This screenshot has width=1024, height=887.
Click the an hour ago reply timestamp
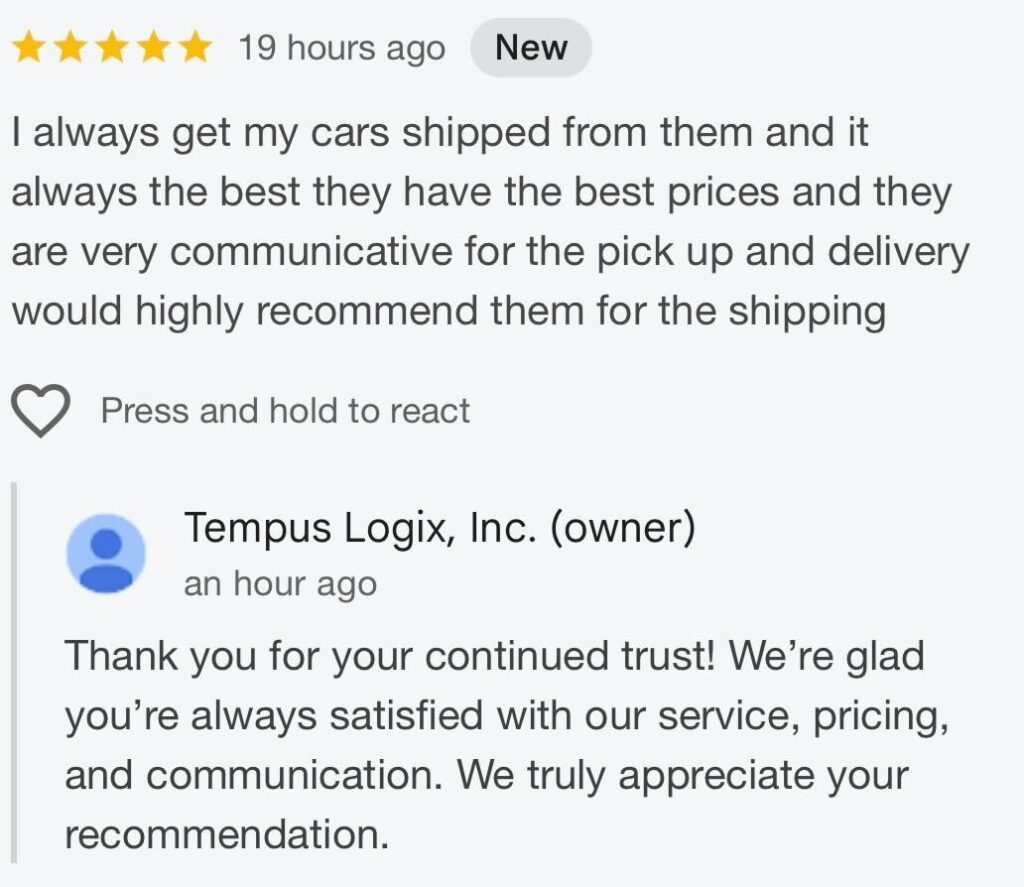pos(281,584)
